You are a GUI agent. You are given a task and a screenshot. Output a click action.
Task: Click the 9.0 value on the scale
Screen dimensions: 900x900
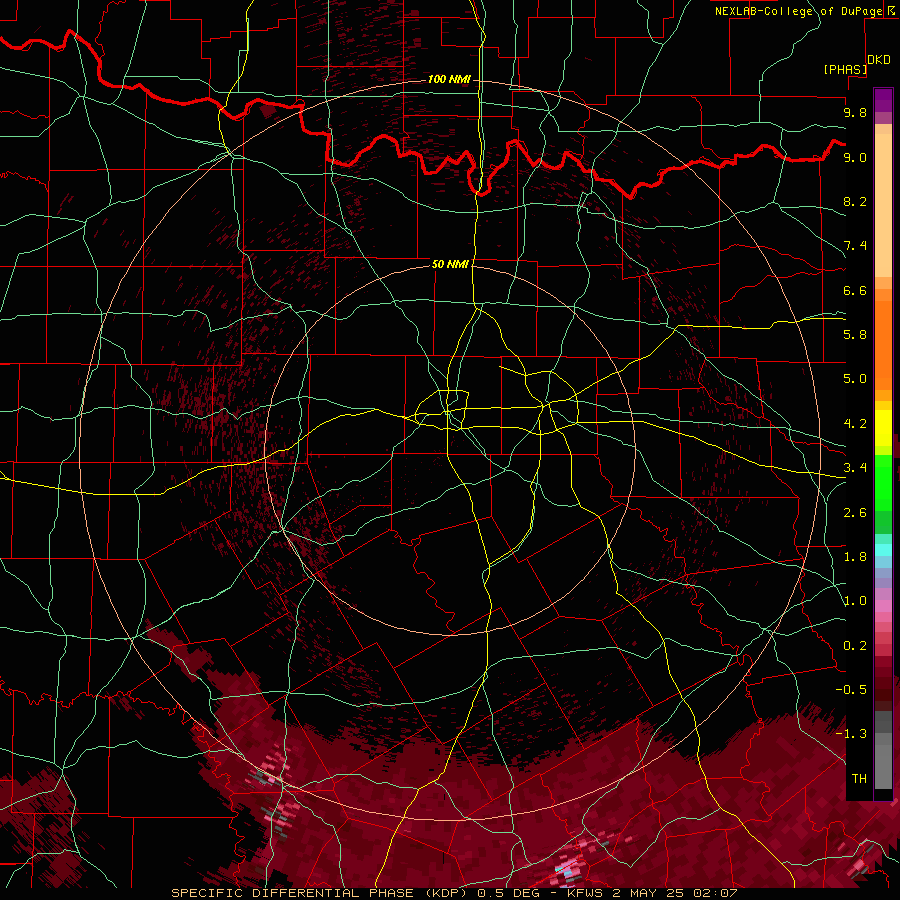tap(855, 157)
